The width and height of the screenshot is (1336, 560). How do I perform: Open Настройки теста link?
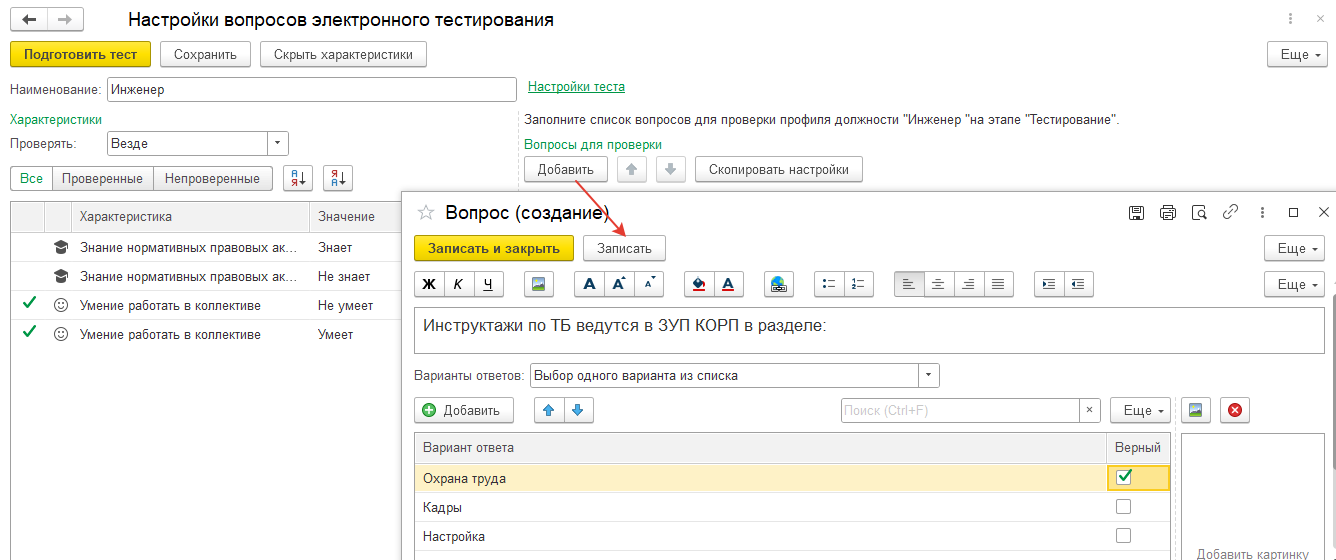coord(576,87)
